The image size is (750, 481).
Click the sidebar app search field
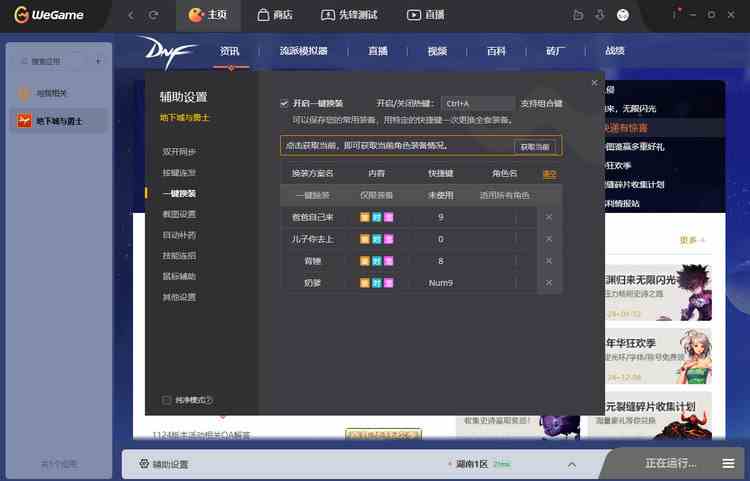53,61
